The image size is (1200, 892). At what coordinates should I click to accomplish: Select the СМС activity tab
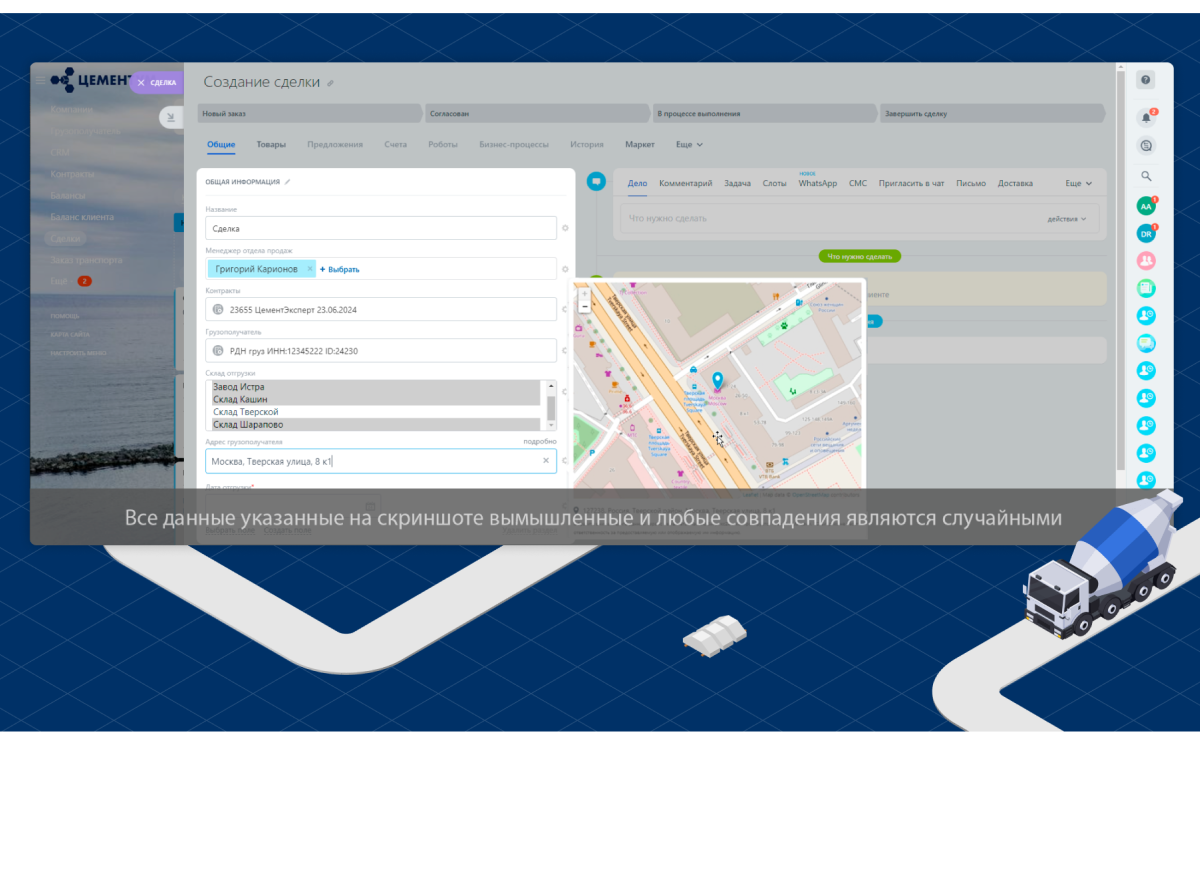(x=858, y=184)
